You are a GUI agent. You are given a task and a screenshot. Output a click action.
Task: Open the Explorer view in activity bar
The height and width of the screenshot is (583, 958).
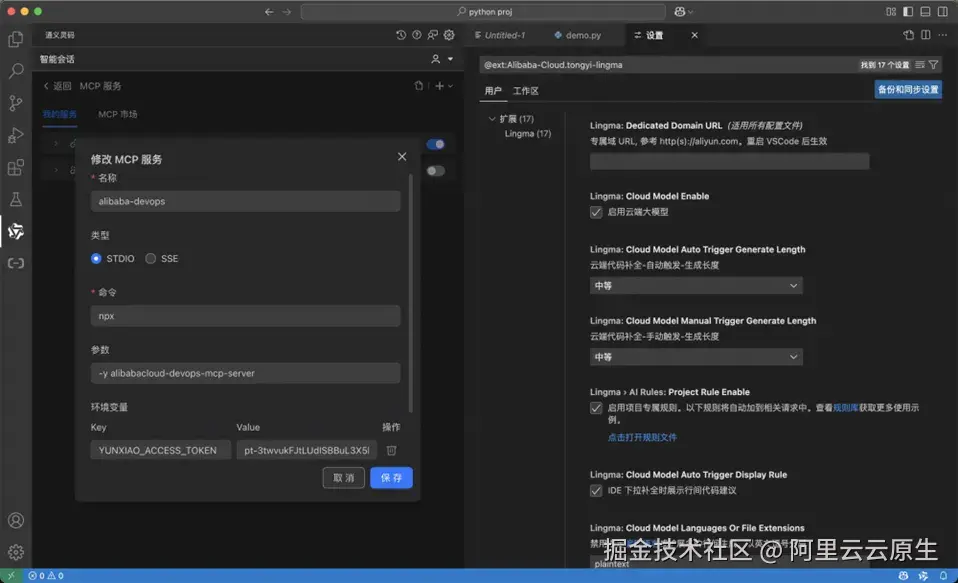click(x=16, y=39)
